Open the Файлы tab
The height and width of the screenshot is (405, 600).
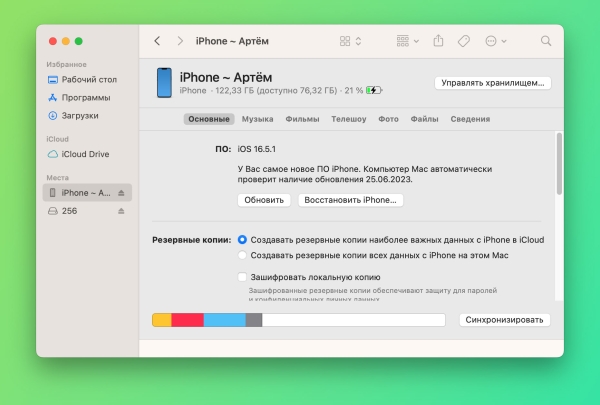point(424,119)
